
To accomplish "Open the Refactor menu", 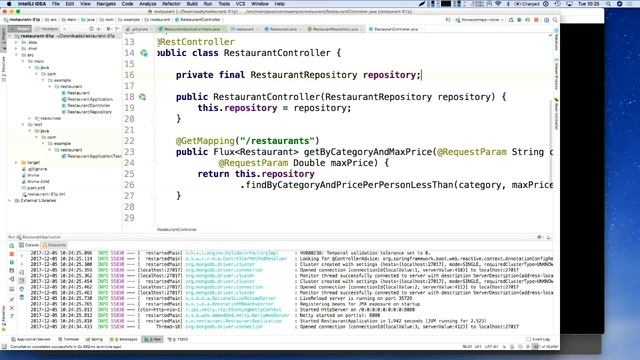I will click(171, 4).
